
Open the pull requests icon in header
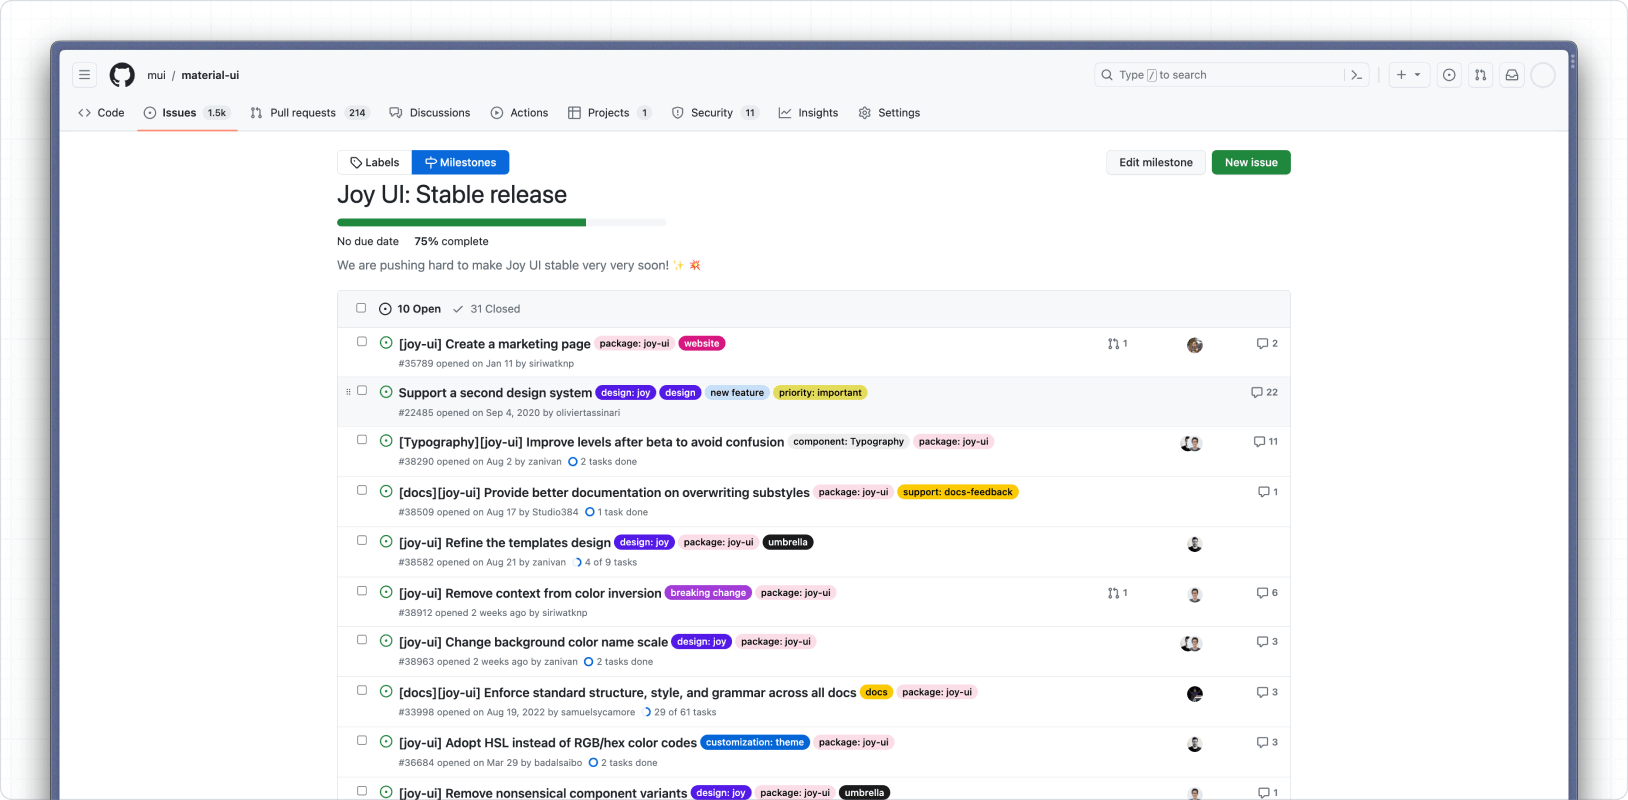click(1480, 75)
